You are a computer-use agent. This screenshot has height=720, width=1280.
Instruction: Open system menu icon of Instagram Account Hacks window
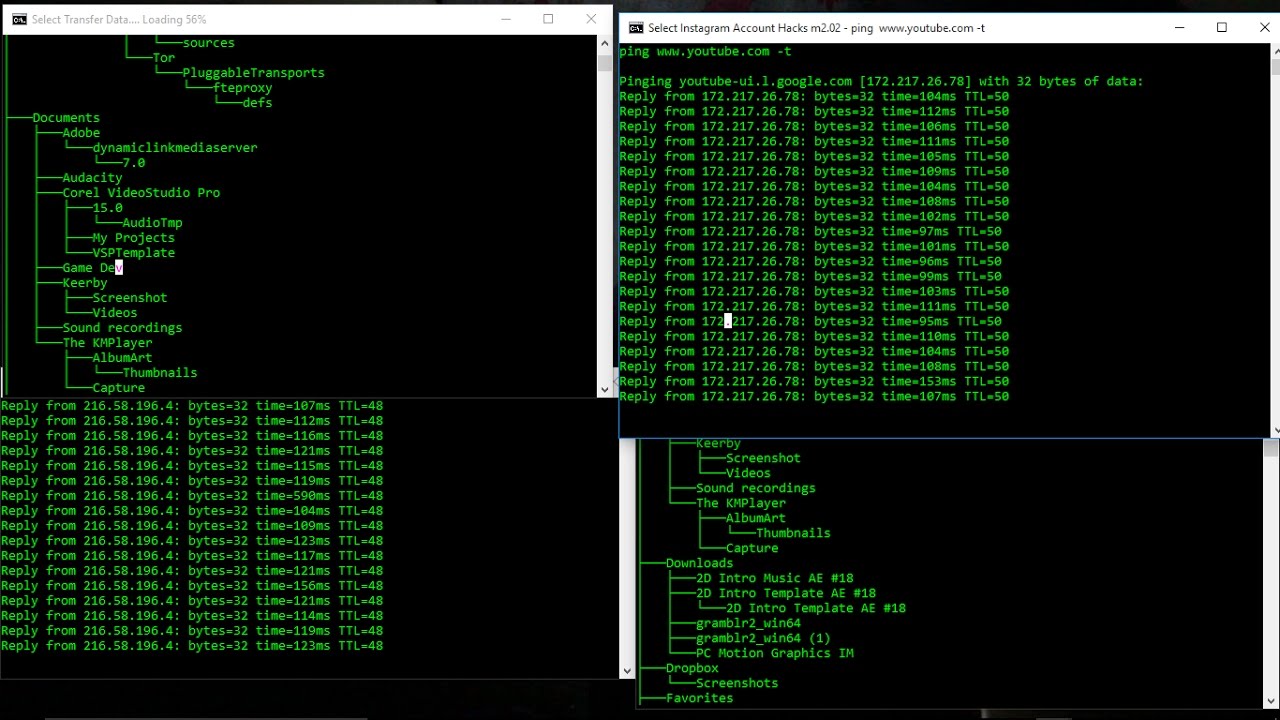coord(635,28)
